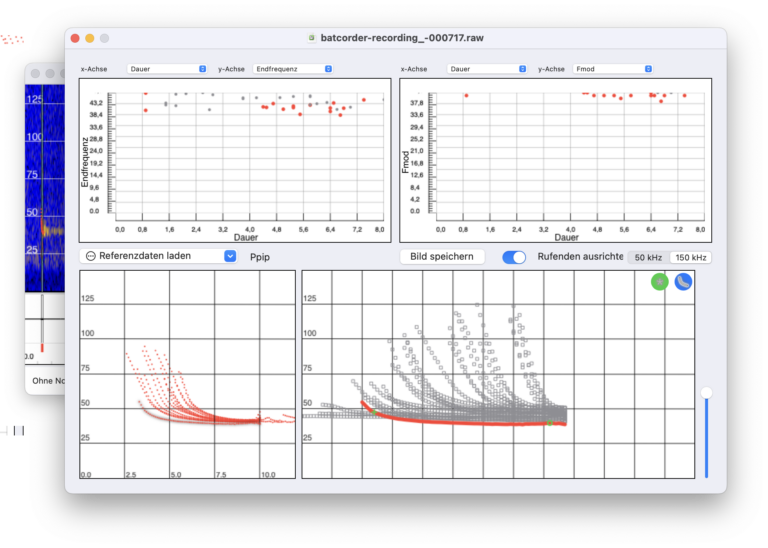Open right x-Achse Dauer dropdown

[x=487, y=69]
